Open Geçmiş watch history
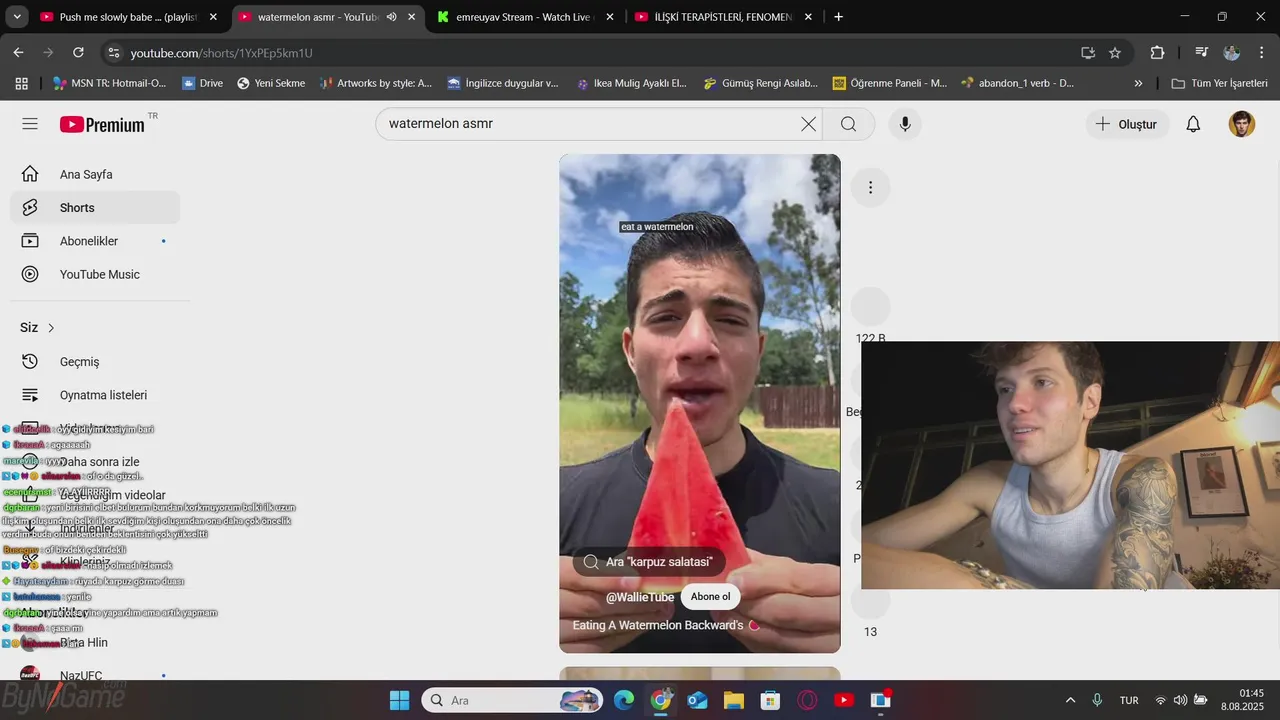This screenshot has width=1280, height=720. click(95, 361)
